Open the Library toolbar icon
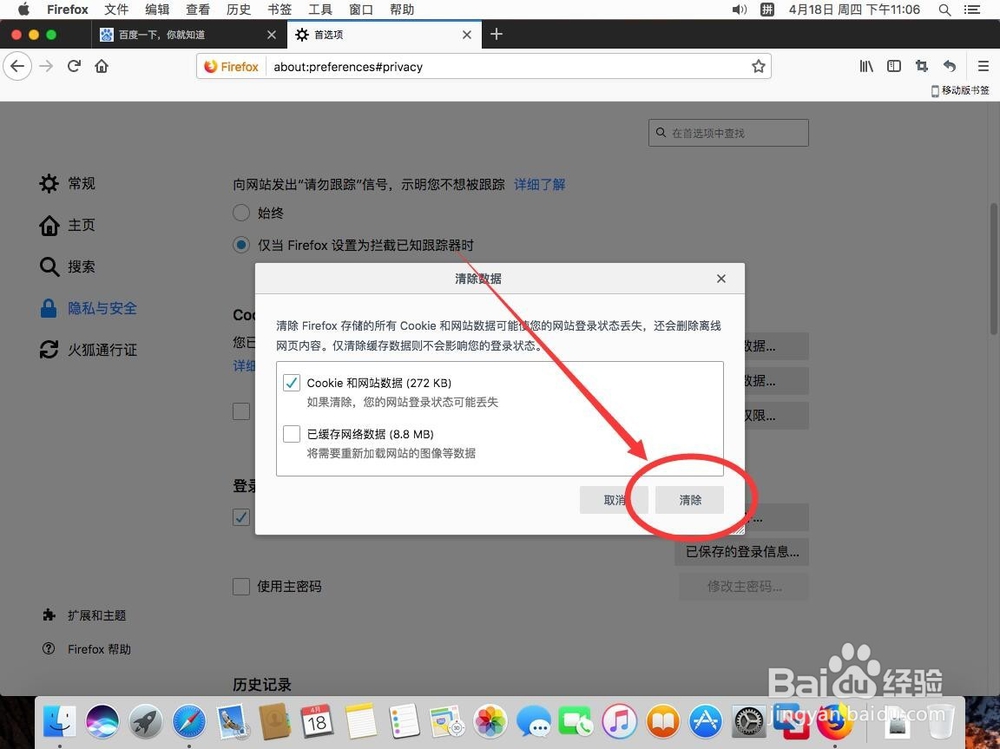 pos(866,66)
